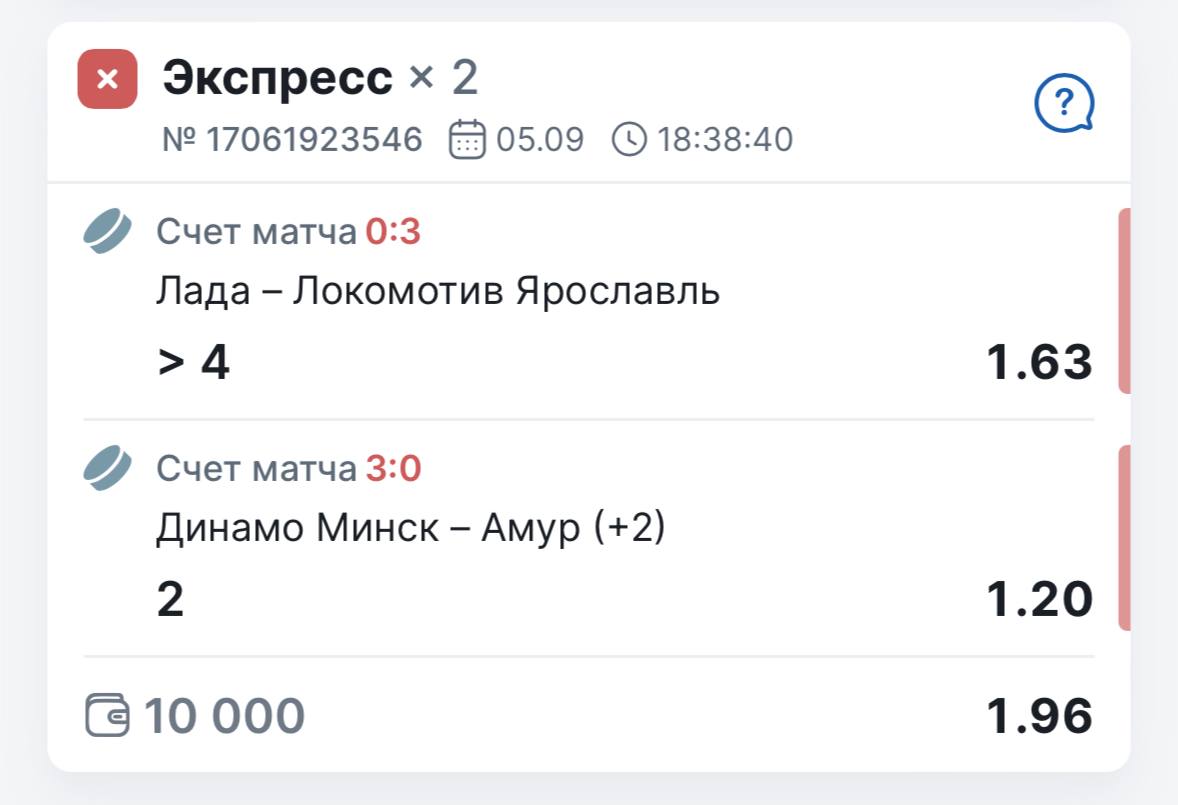Click the hockey puck icon for Лада match
The image size is (1178, 805).
[107, 232]
